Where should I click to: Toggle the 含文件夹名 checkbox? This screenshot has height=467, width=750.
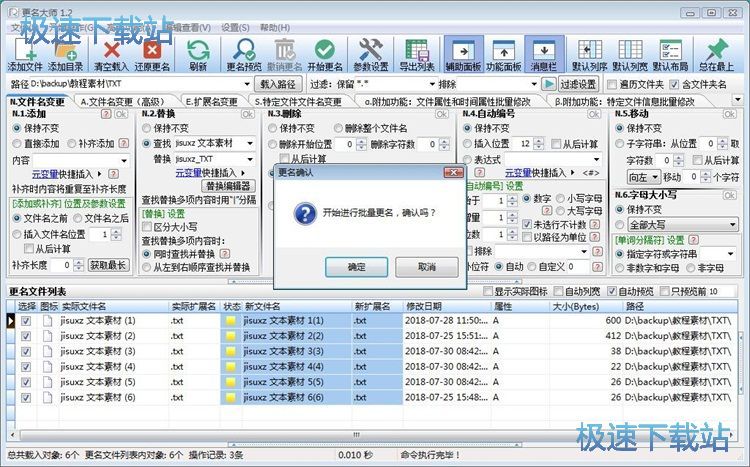[674, 85]
